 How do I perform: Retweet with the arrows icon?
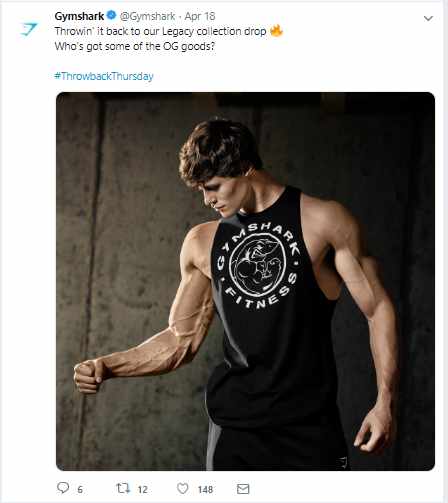click(x=123, y=488)
